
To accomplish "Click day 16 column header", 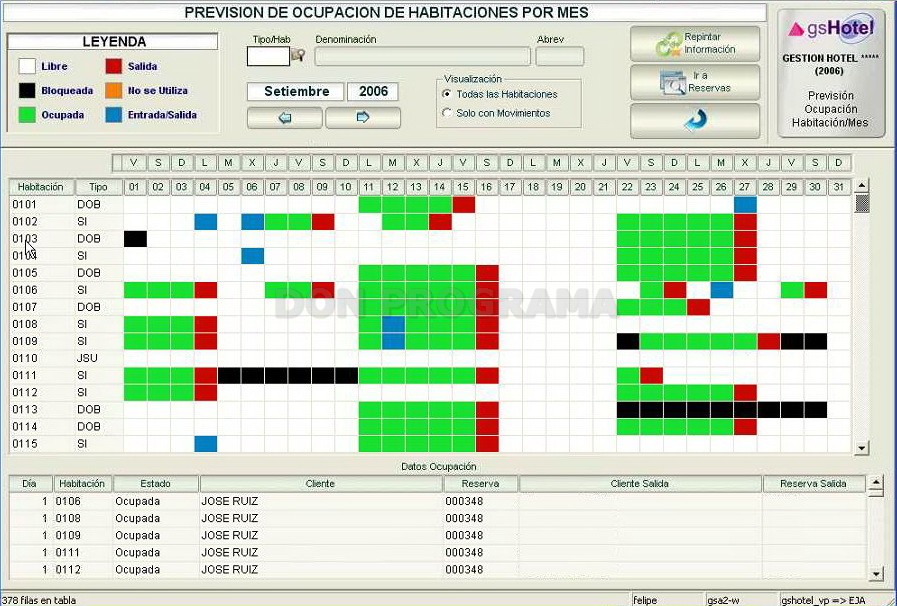I will tap(486, 187).
